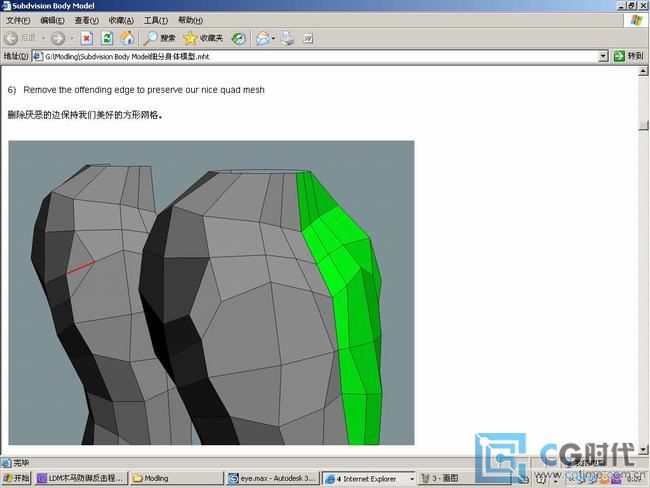The height and width of the screenshot is (488, 650).
Task: Click the Subdvision Body Model title text
Action: click(x=53, y=6)
